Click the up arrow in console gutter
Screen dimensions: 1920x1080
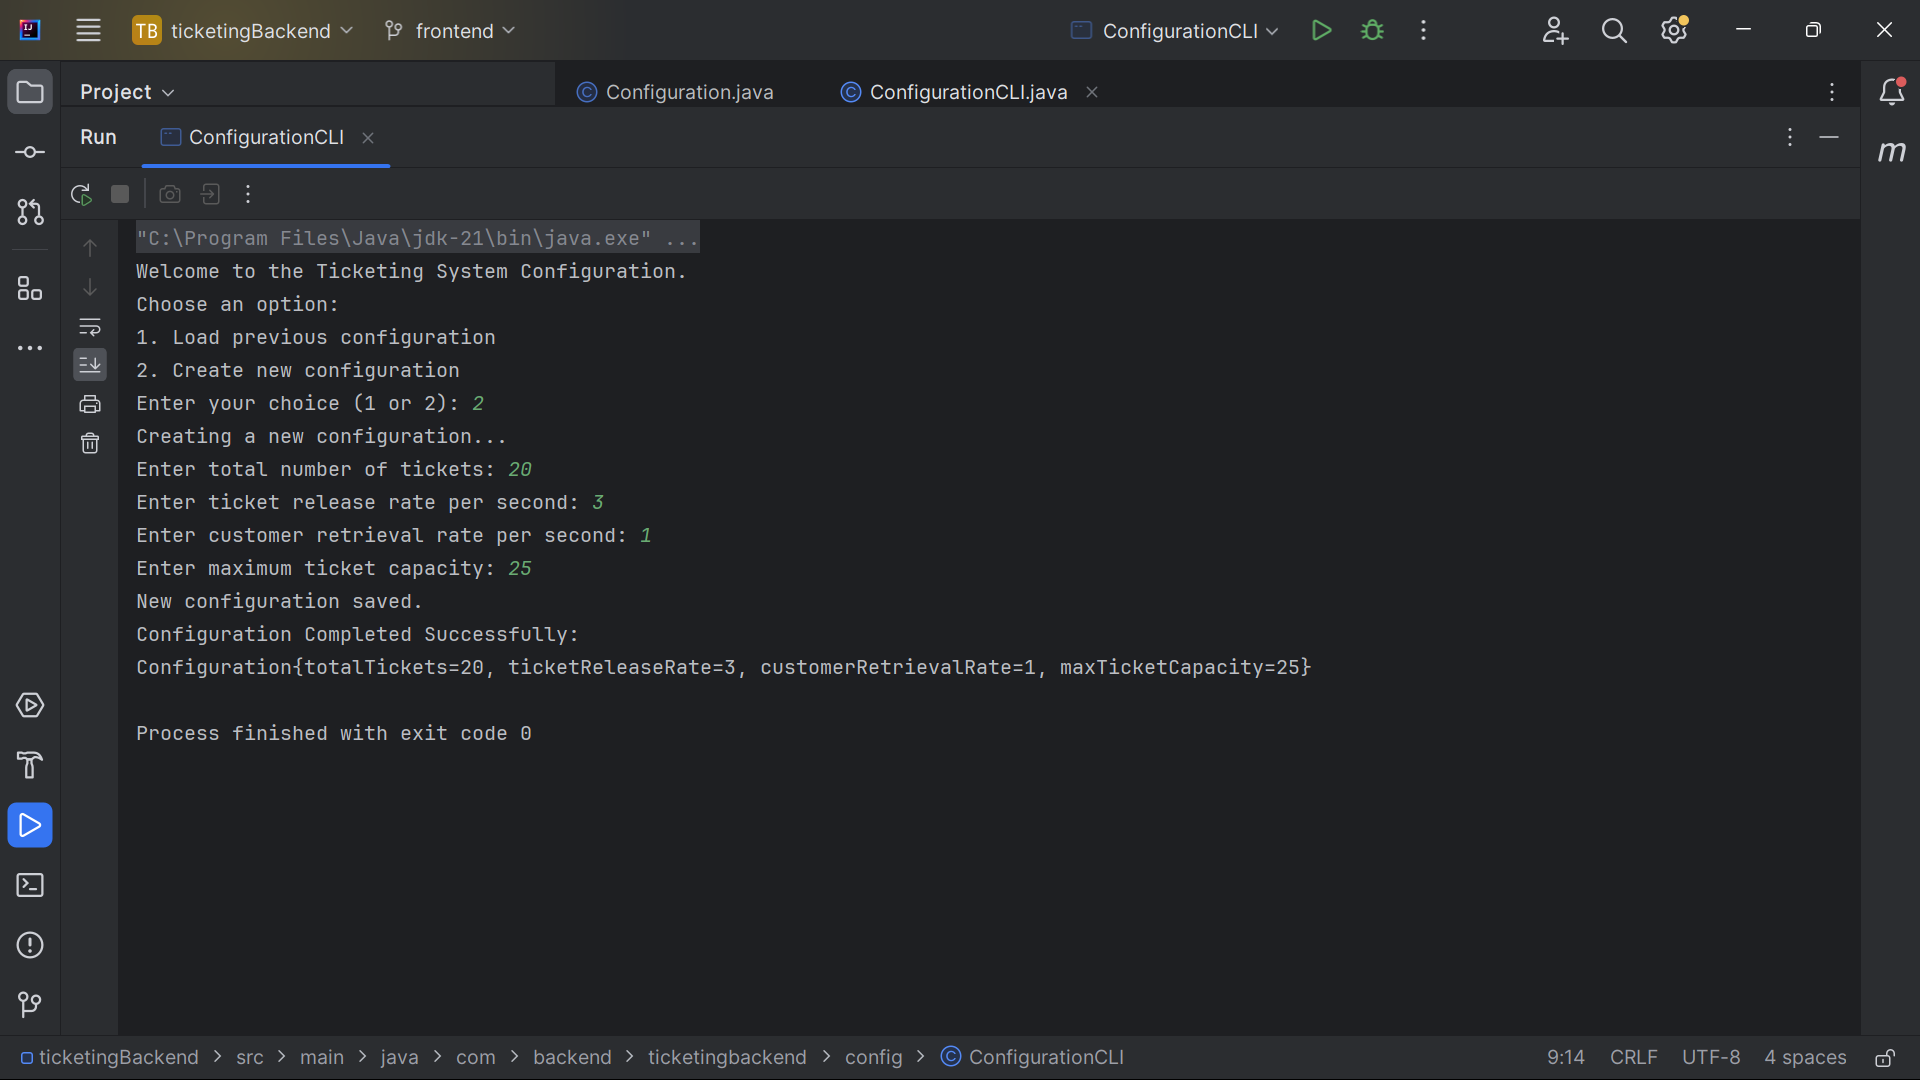[x=90, y=247]
